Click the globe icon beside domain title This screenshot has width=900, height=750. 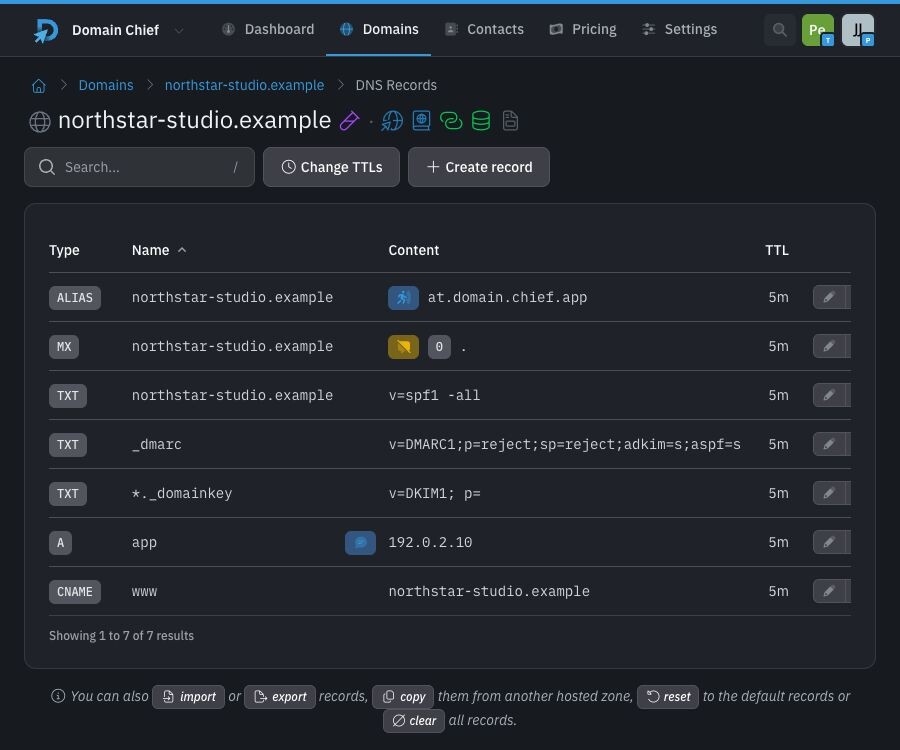tap(40, 122)
